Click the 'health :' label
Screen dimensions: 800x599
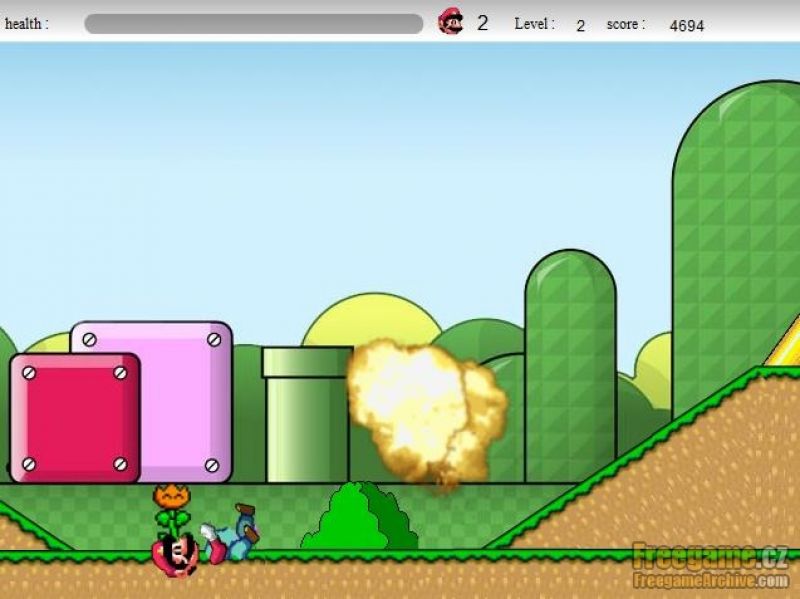point(27,23)
